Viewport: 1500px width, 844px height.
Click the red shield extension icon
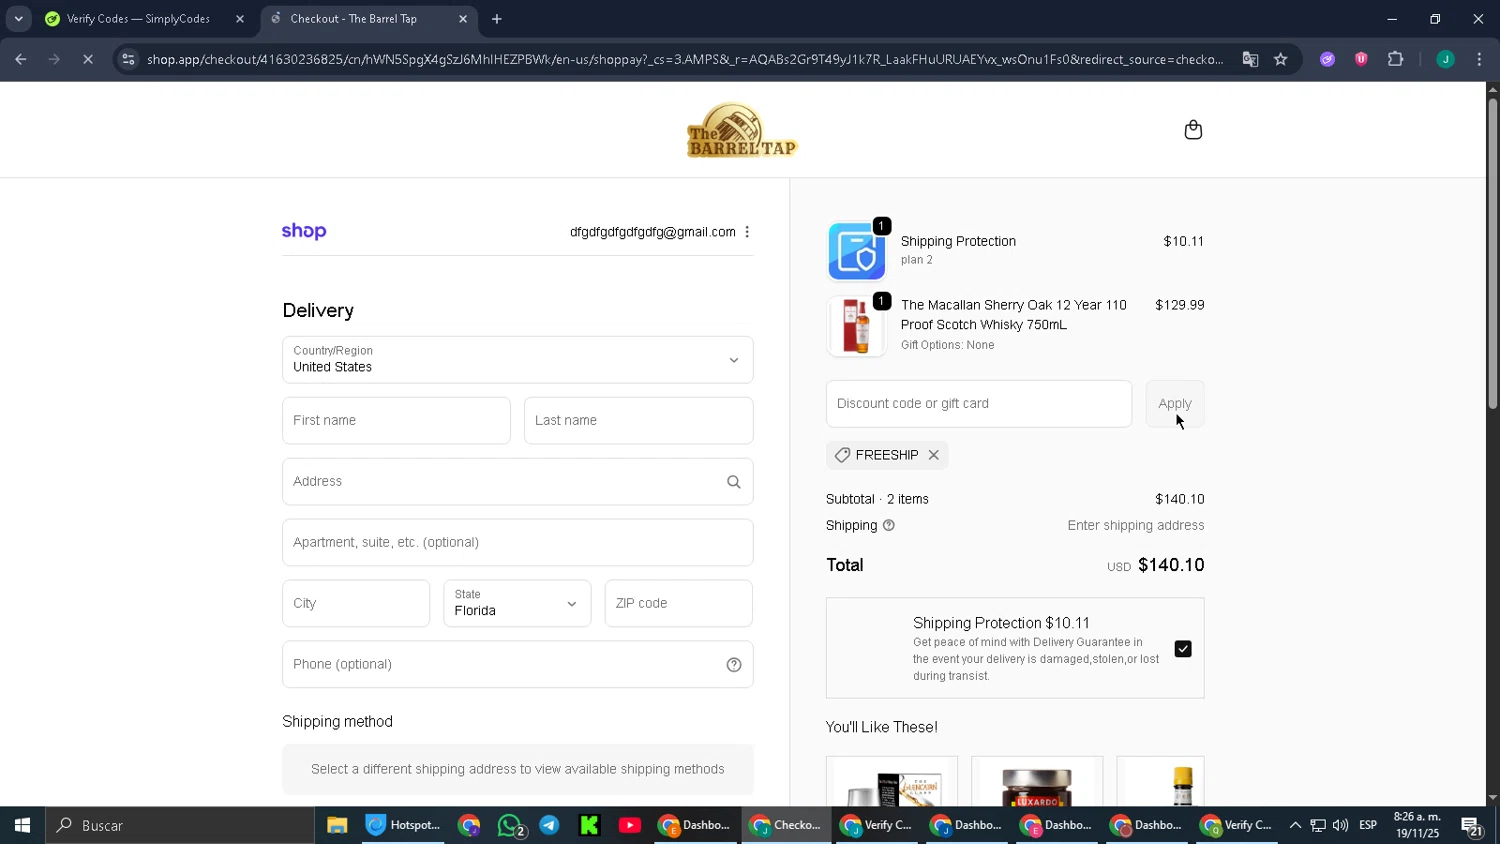pyautogui.click(x=1361, y=59)
